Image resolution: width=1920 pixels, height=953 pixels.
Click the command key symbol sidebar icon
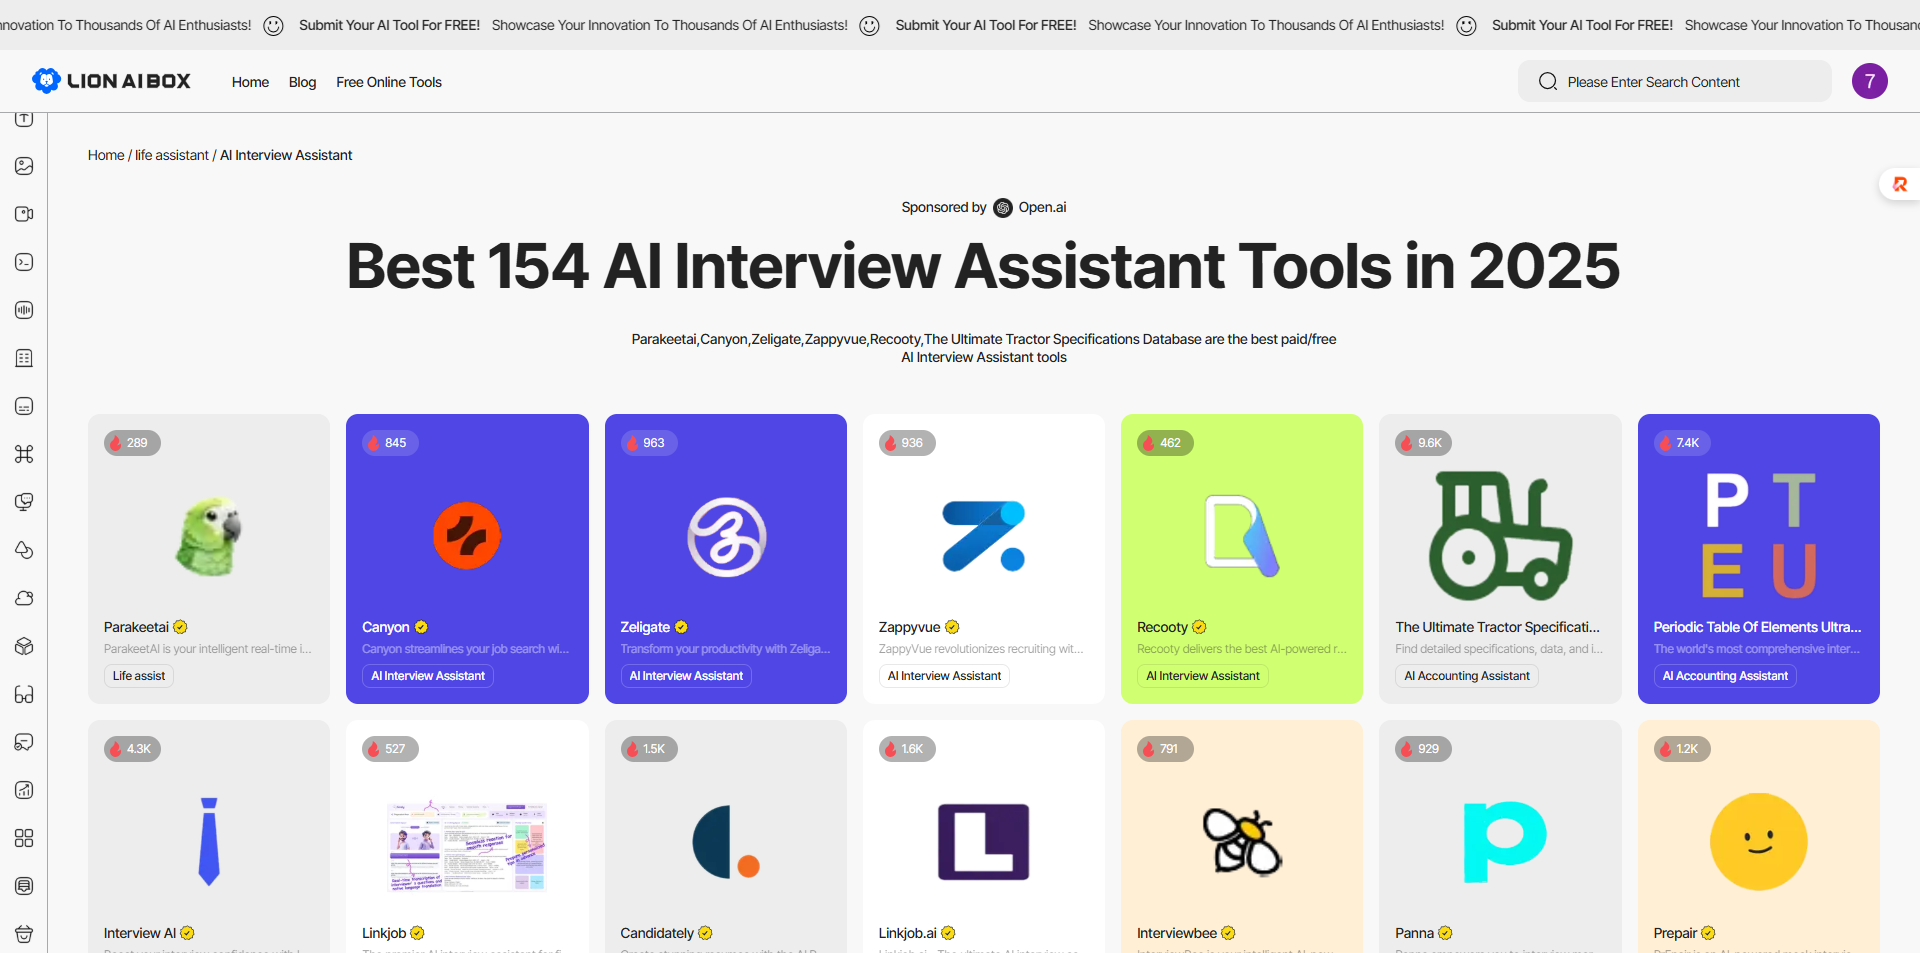[x=24, y=454]
